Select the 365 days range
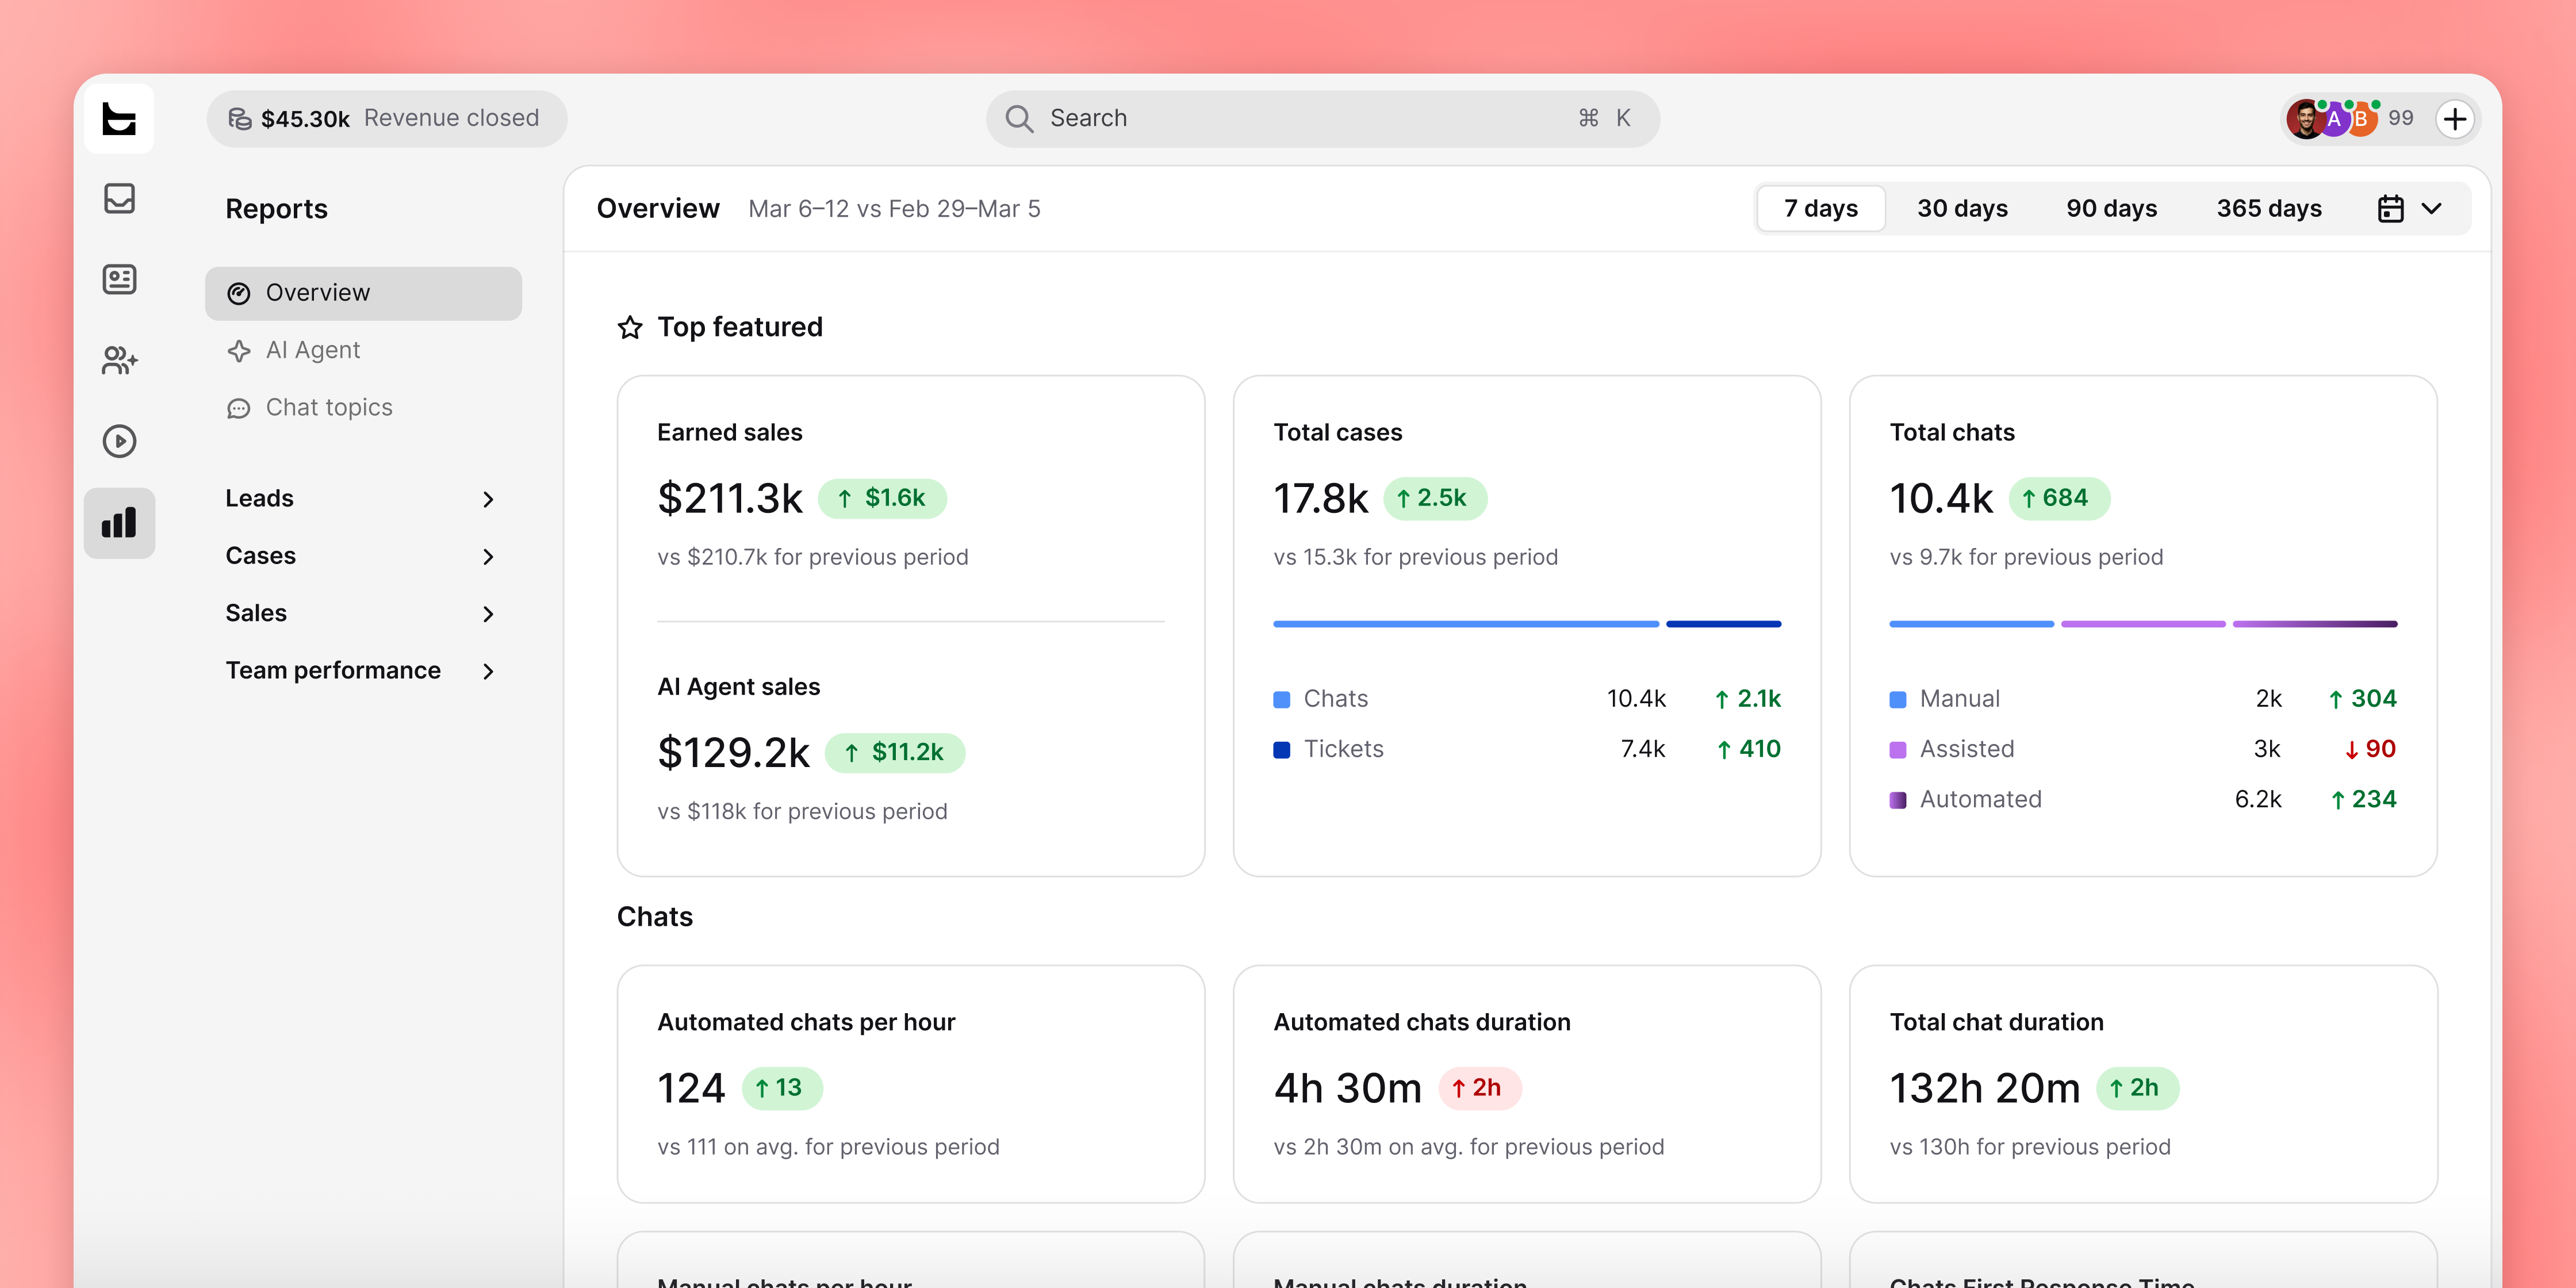 pyautogui.click(x=2269, y=209)
